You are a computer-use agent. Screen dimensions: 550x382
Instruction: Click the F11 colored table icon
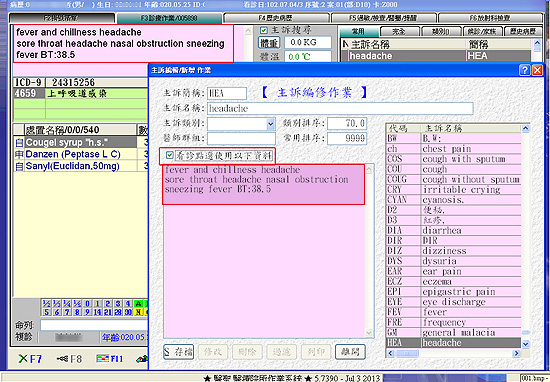tap(103, 358)
